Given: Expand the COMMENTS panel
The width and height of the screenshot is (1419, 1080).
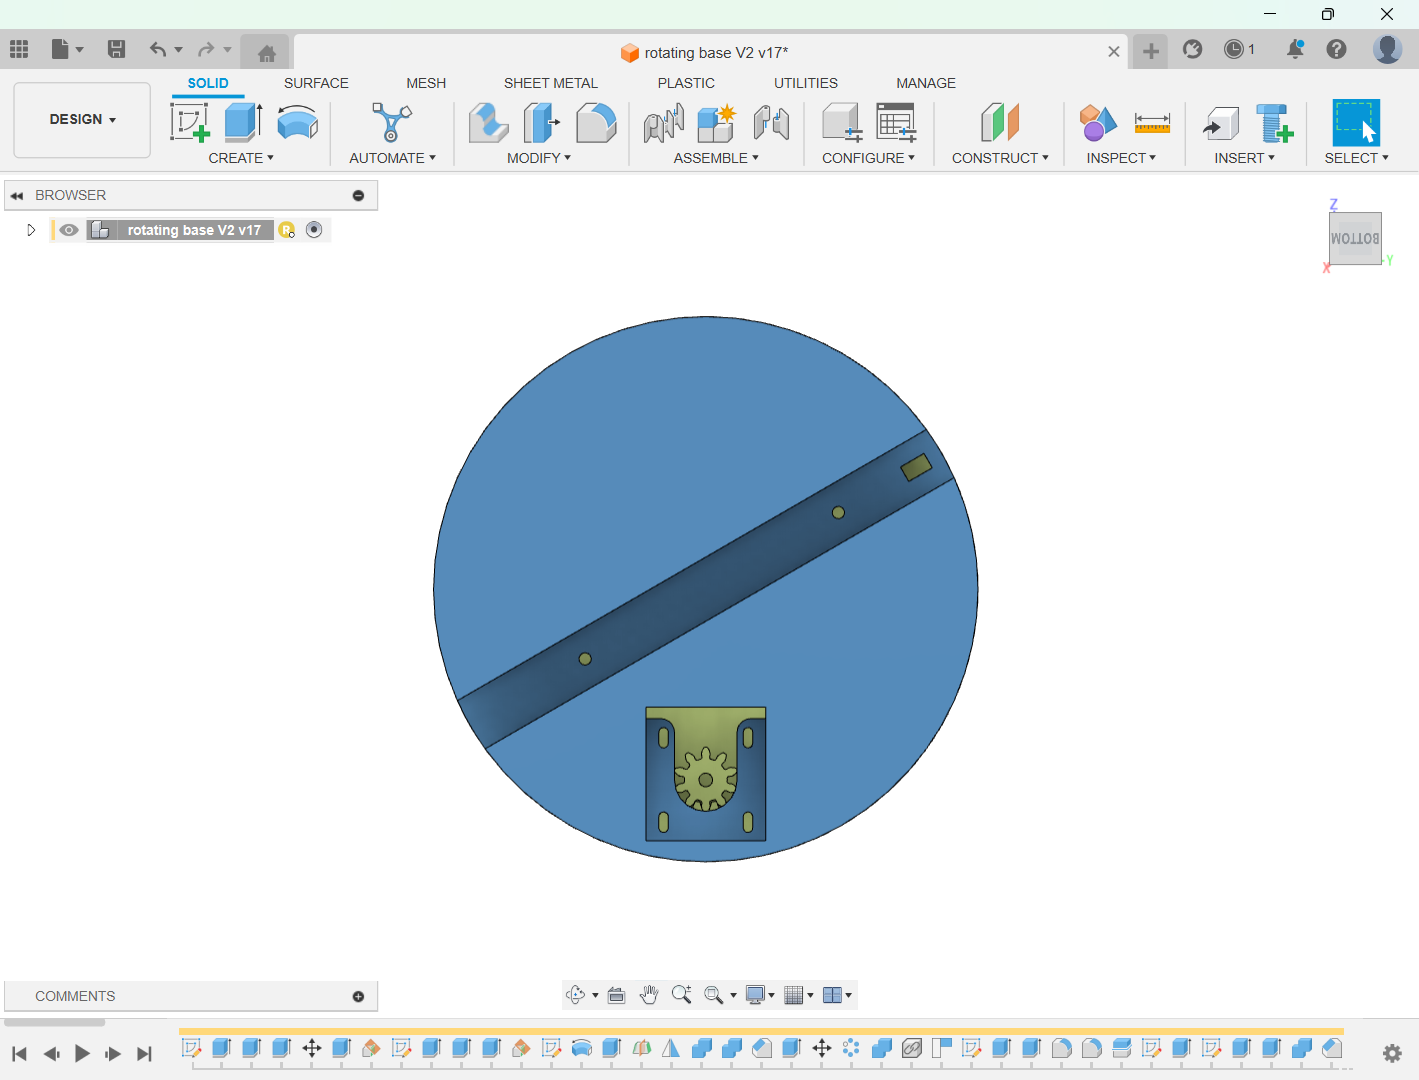Looking at the screenshot, I should [x=358, y=996].
